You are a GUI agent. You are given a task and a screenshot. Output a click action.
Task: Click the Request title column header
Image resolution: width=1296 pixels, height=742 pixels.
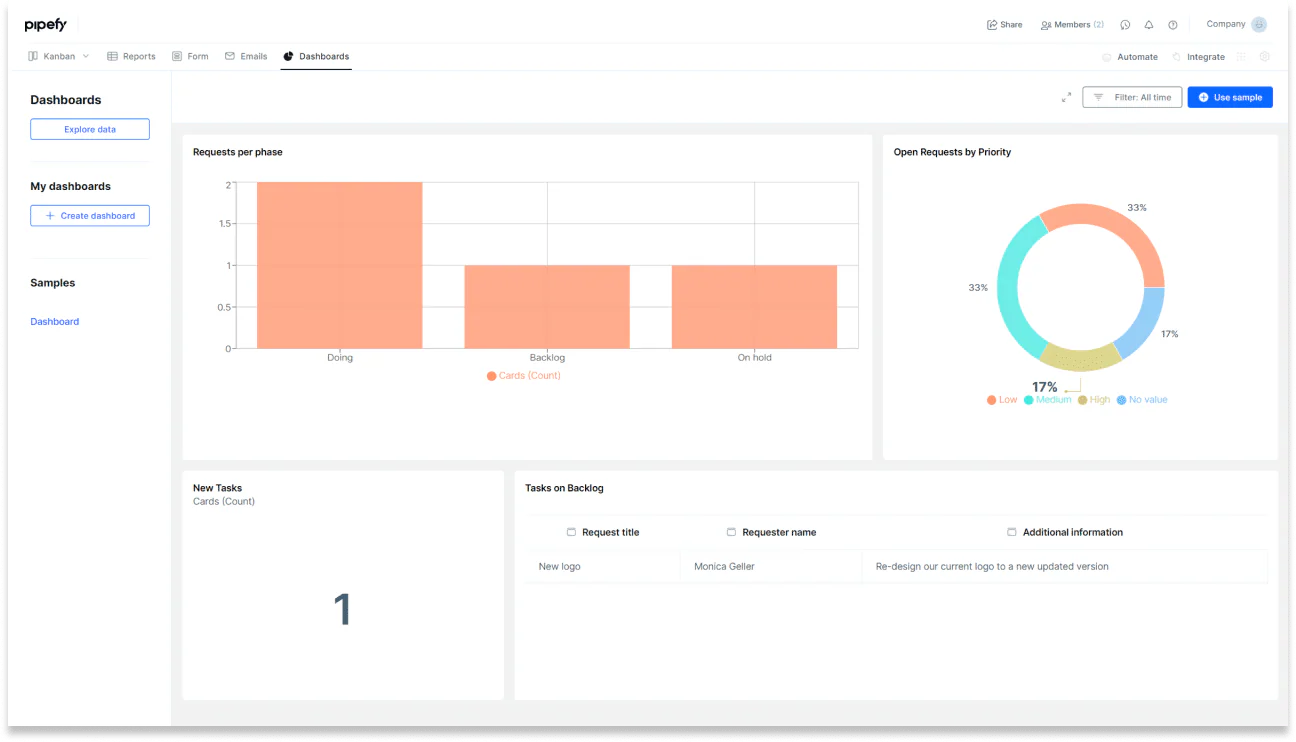603,532
